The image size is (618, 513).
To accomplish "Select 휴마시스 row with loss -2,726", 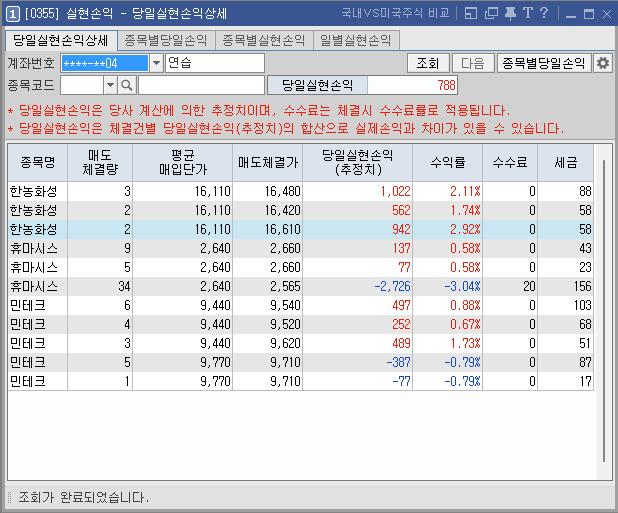I will [300, 286].
